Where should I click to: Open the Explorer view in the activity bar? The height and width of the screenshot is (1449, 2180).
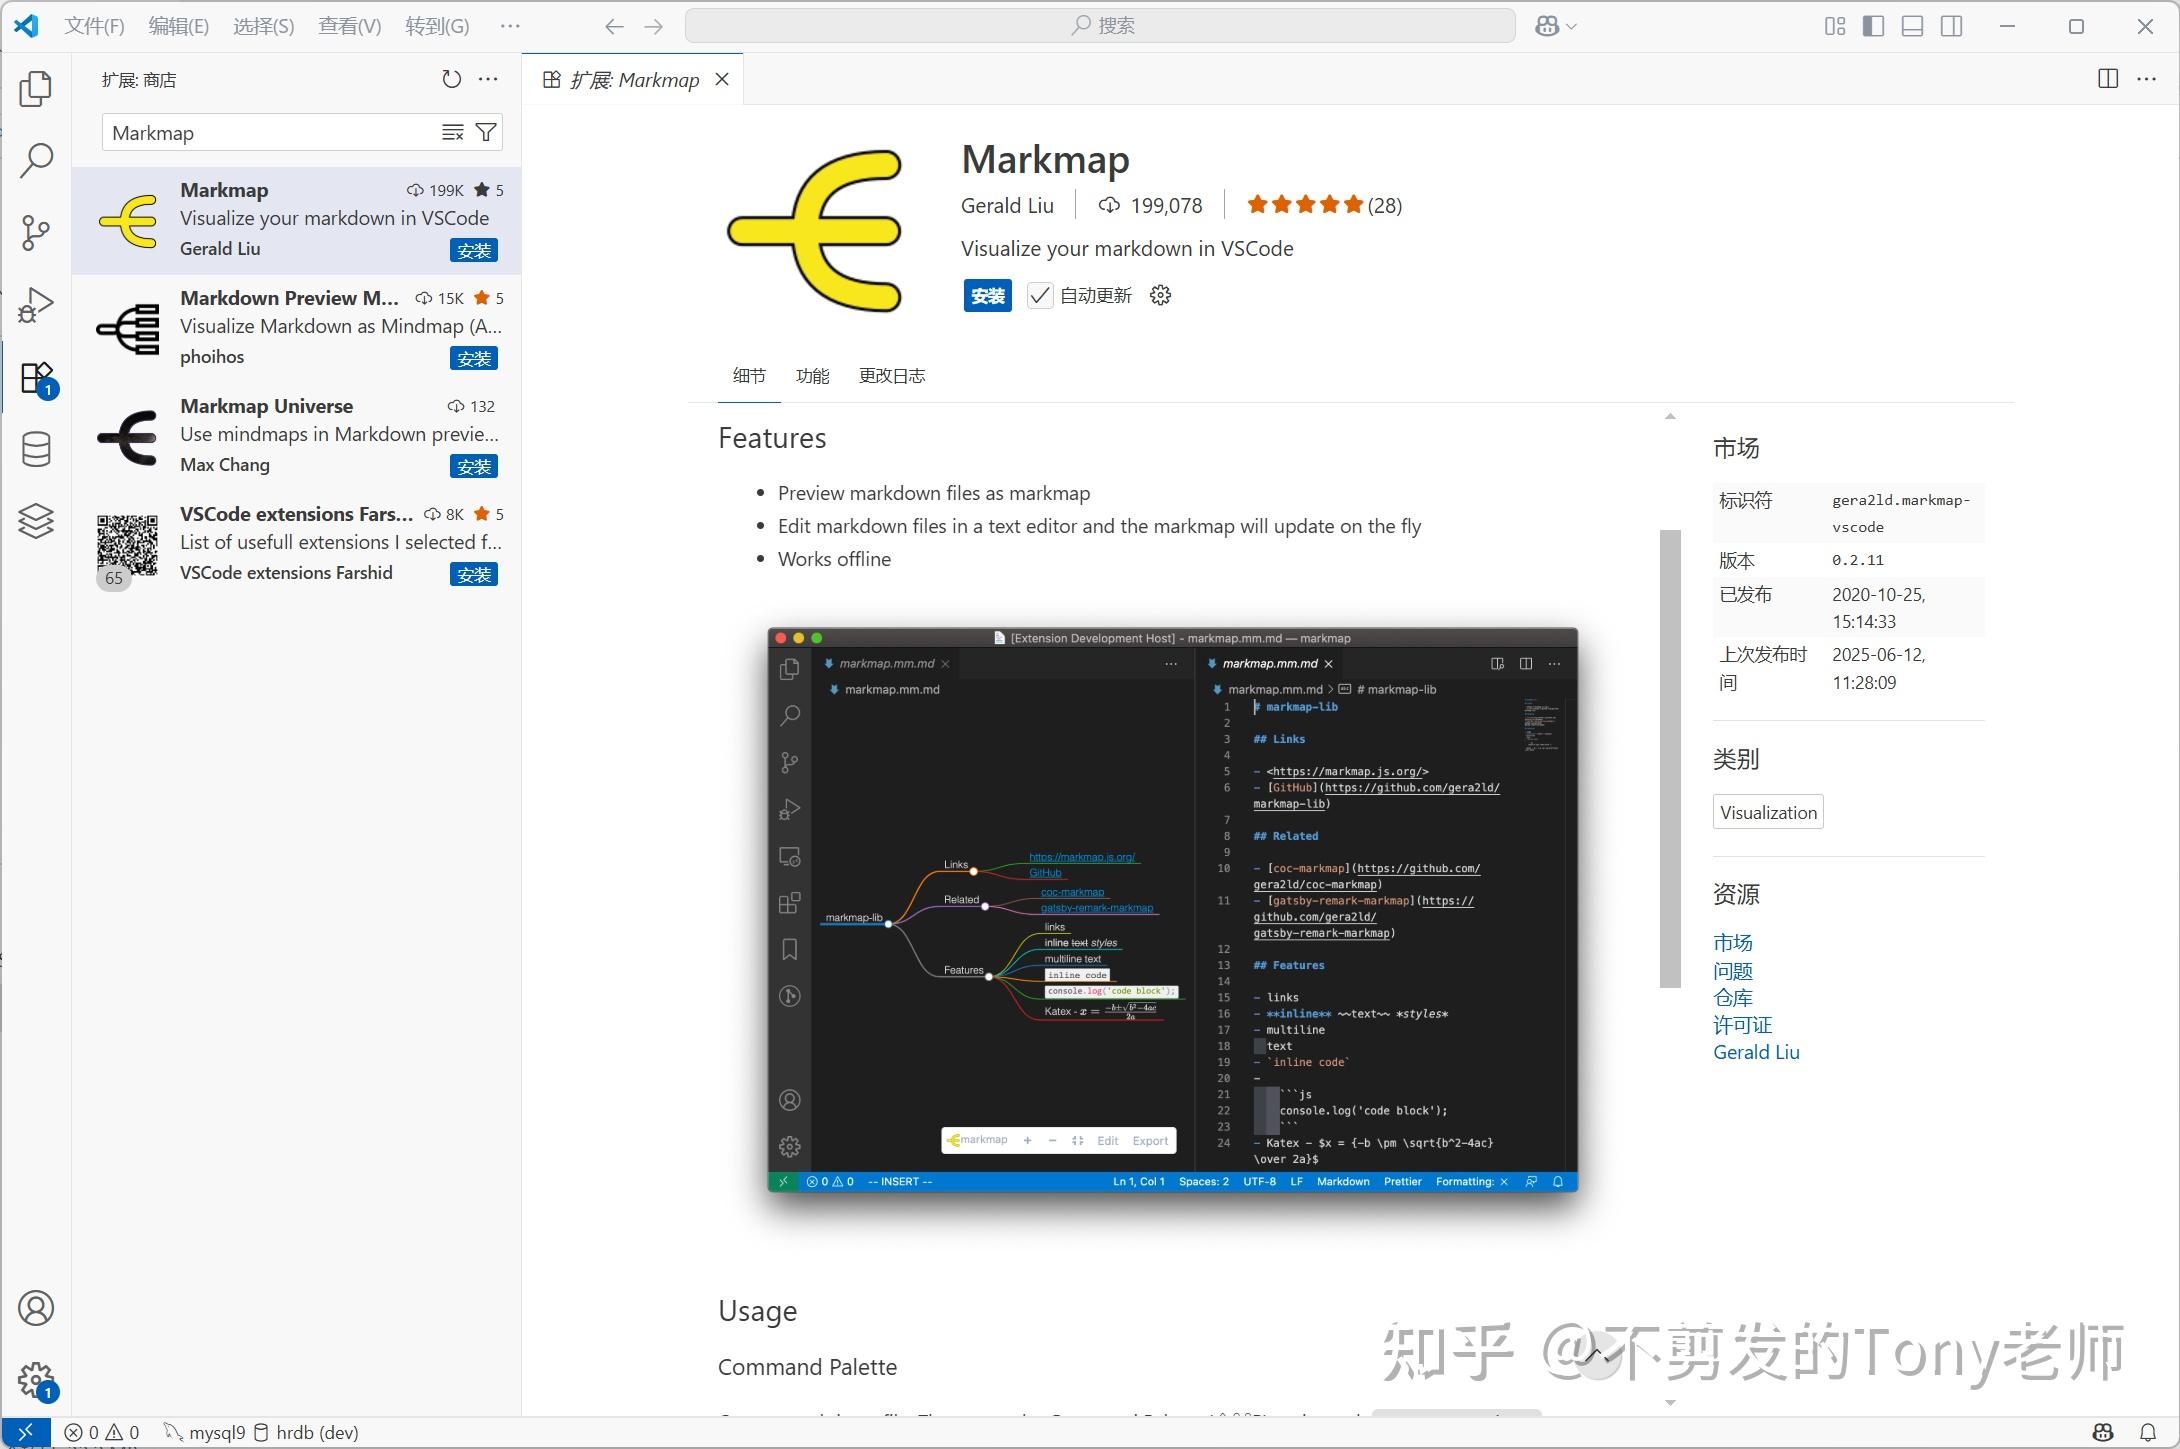pos(36,89)
